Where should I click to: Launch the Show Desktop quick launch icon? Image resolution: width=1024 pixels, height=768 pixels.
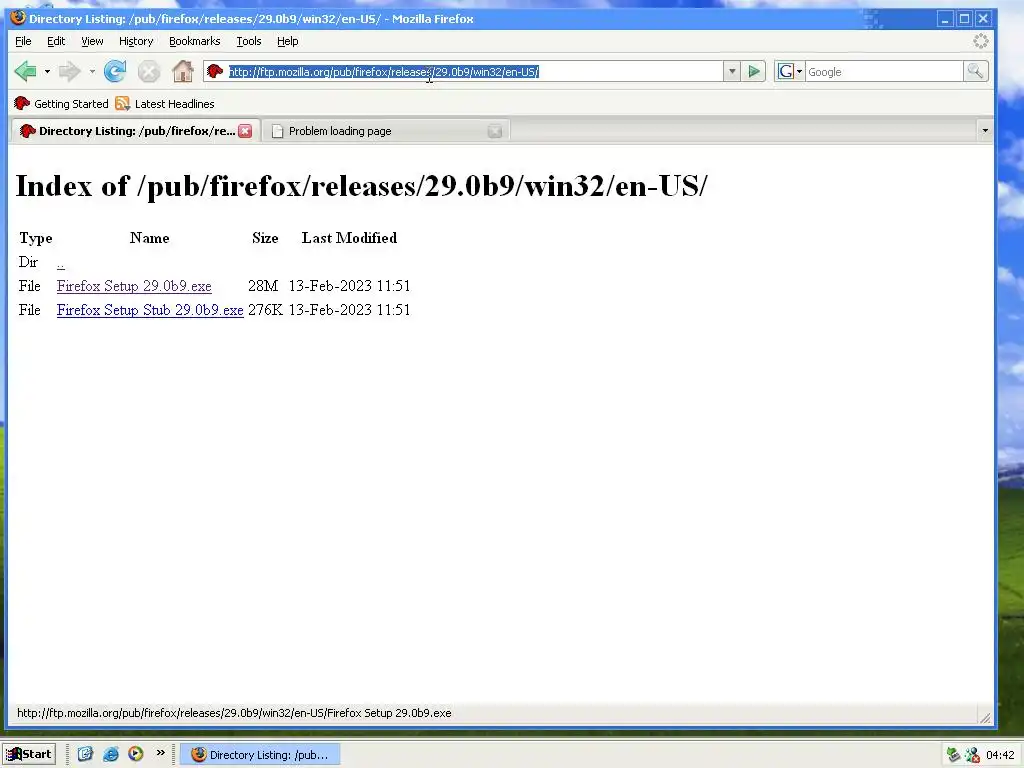[x=86, y=754]
